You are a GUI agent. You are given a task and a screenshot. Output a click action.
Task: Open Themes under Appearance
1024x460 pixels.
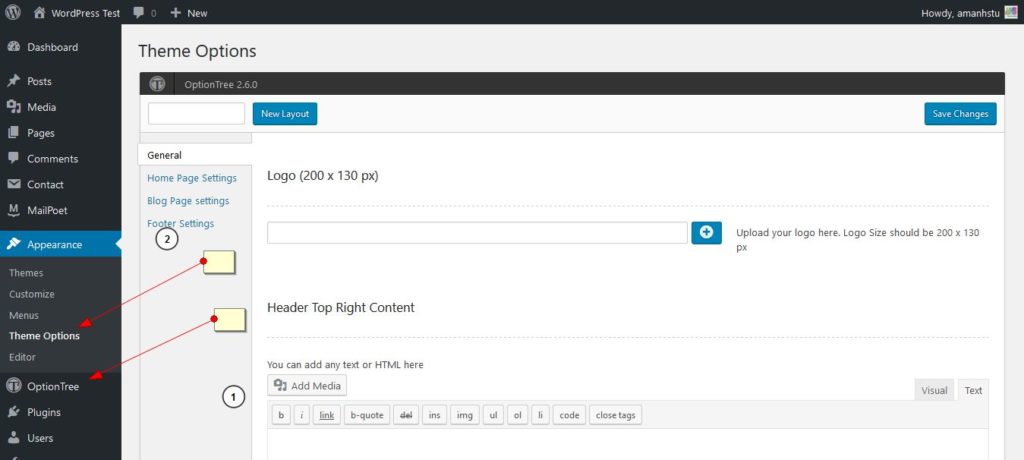26,273
